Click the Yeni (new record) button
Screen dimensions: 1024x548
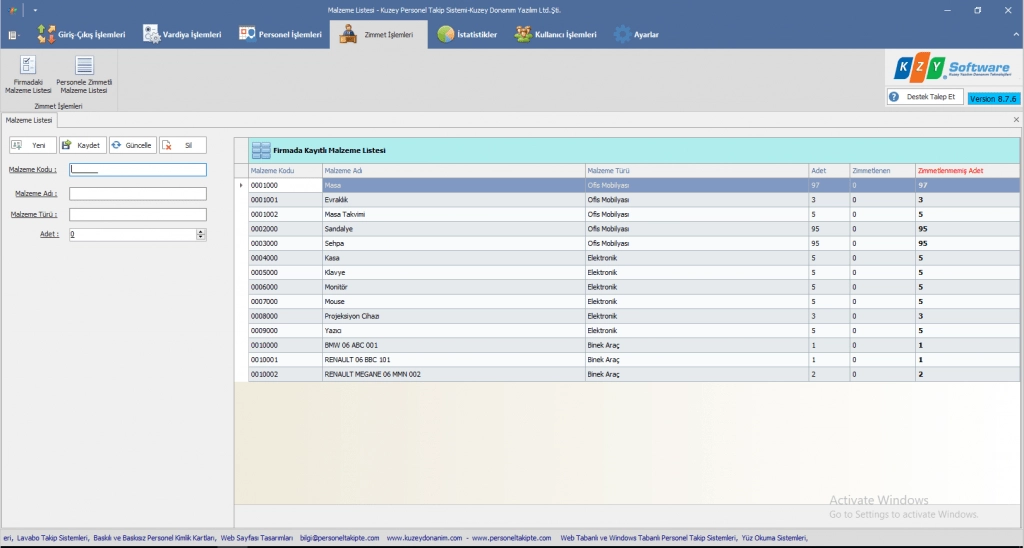coord(33,145)
